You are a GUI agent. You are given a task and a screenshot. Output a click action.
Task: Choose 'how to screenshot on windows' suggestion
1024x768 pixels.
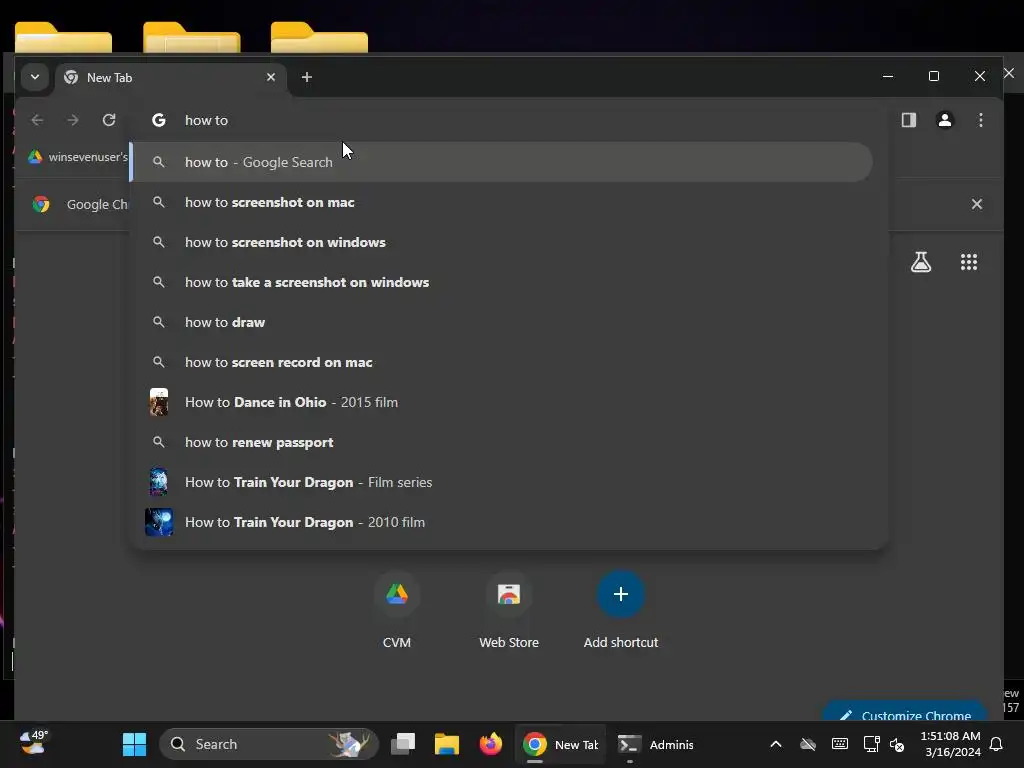(x=502, y=242)
